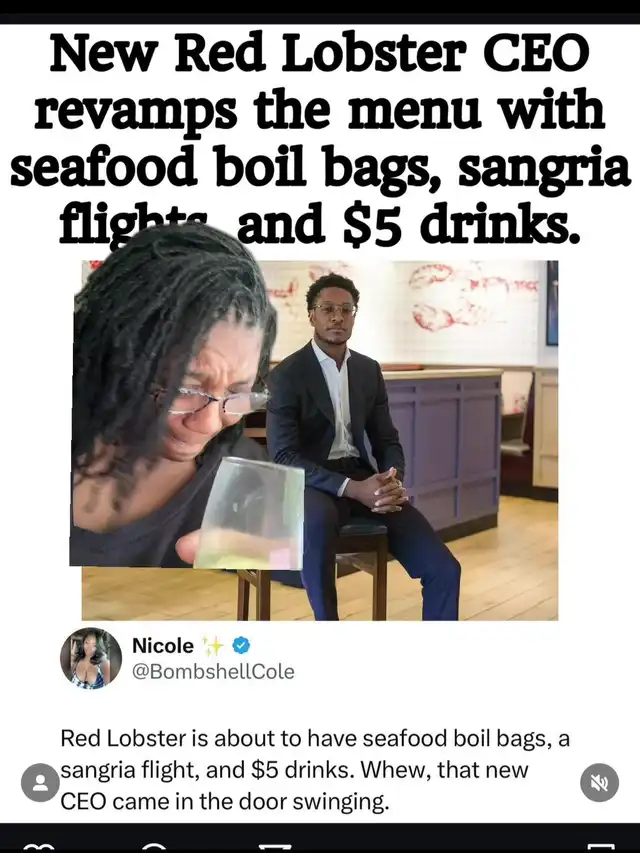This screenshot has width=640, height=853.
Task: Tap the cut-off center icon in bottom bar
Action: [275, 848]
